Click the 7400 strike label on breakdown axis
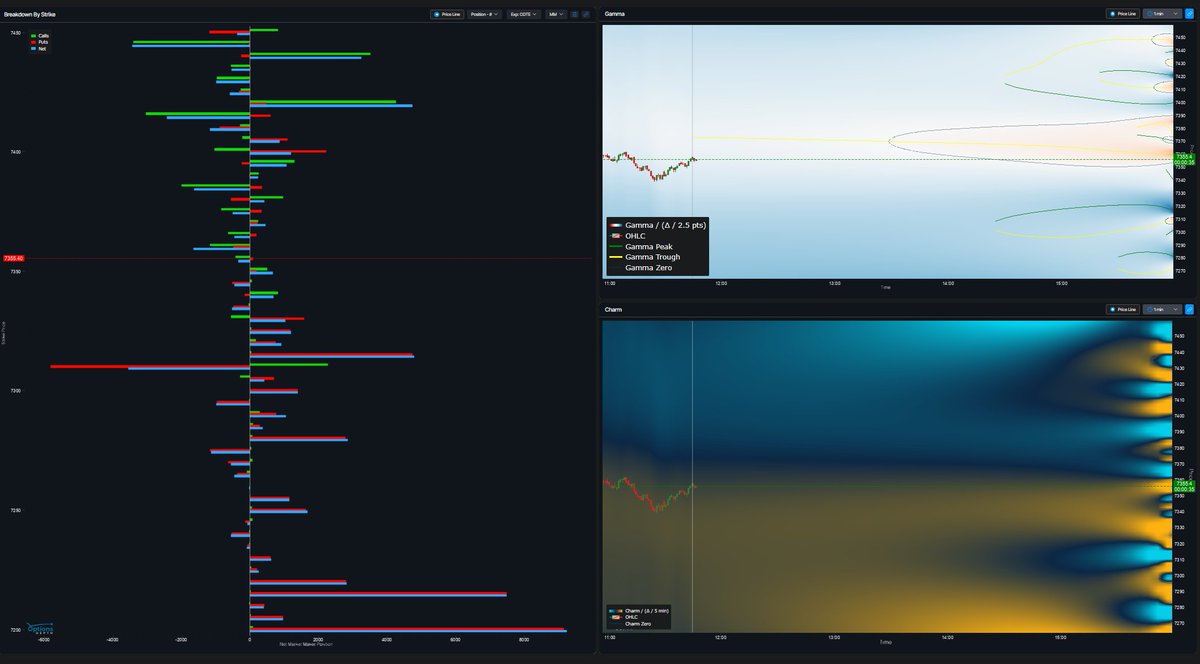This screenshot has height=664, width=1200. coord(16,152)
